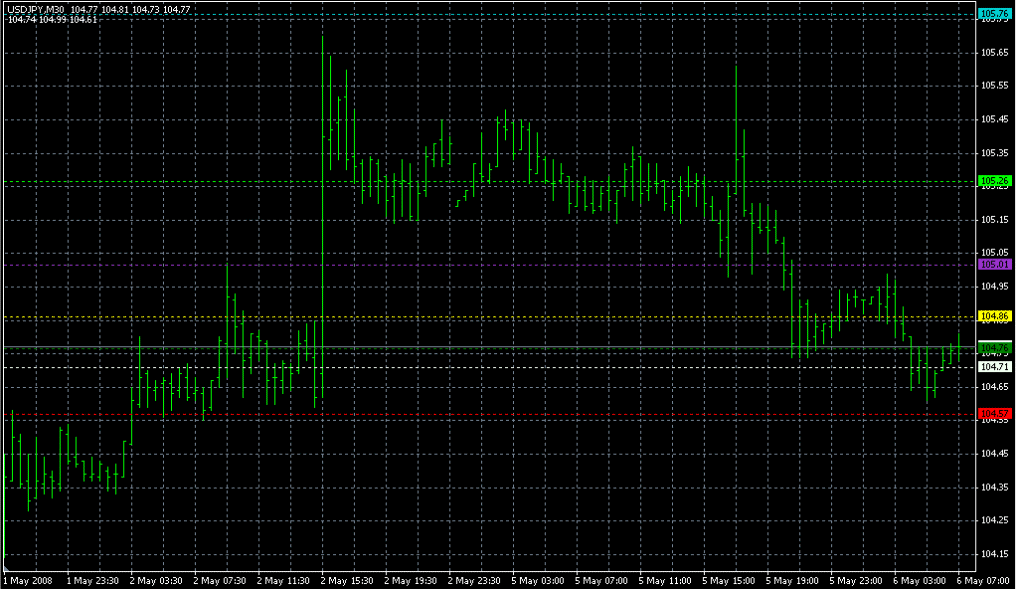Click the 105.45 price scale value
This screenshot has width=1016, height=589.
click(994, 119)
